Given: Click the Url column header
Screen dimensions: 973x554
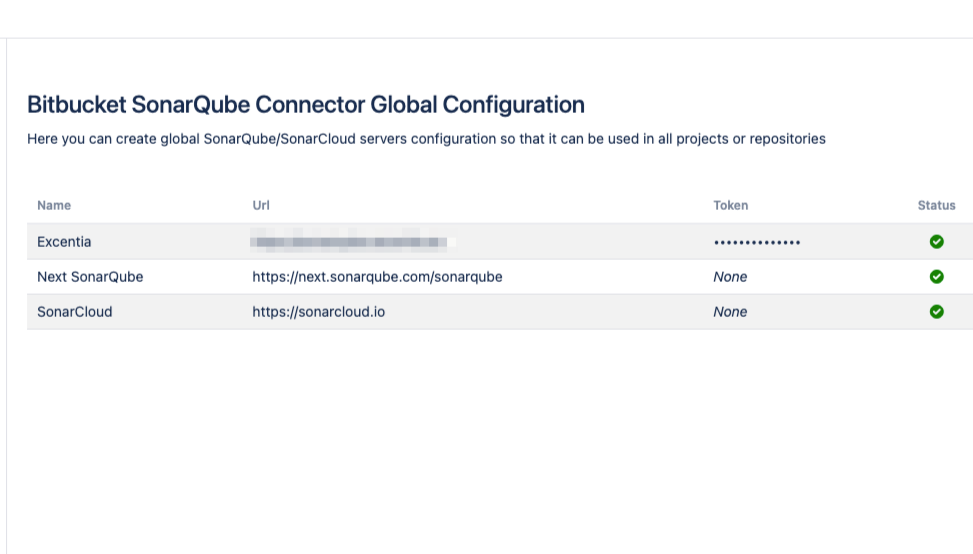Looking at the screenshot, I should click(x=261, y=206).
